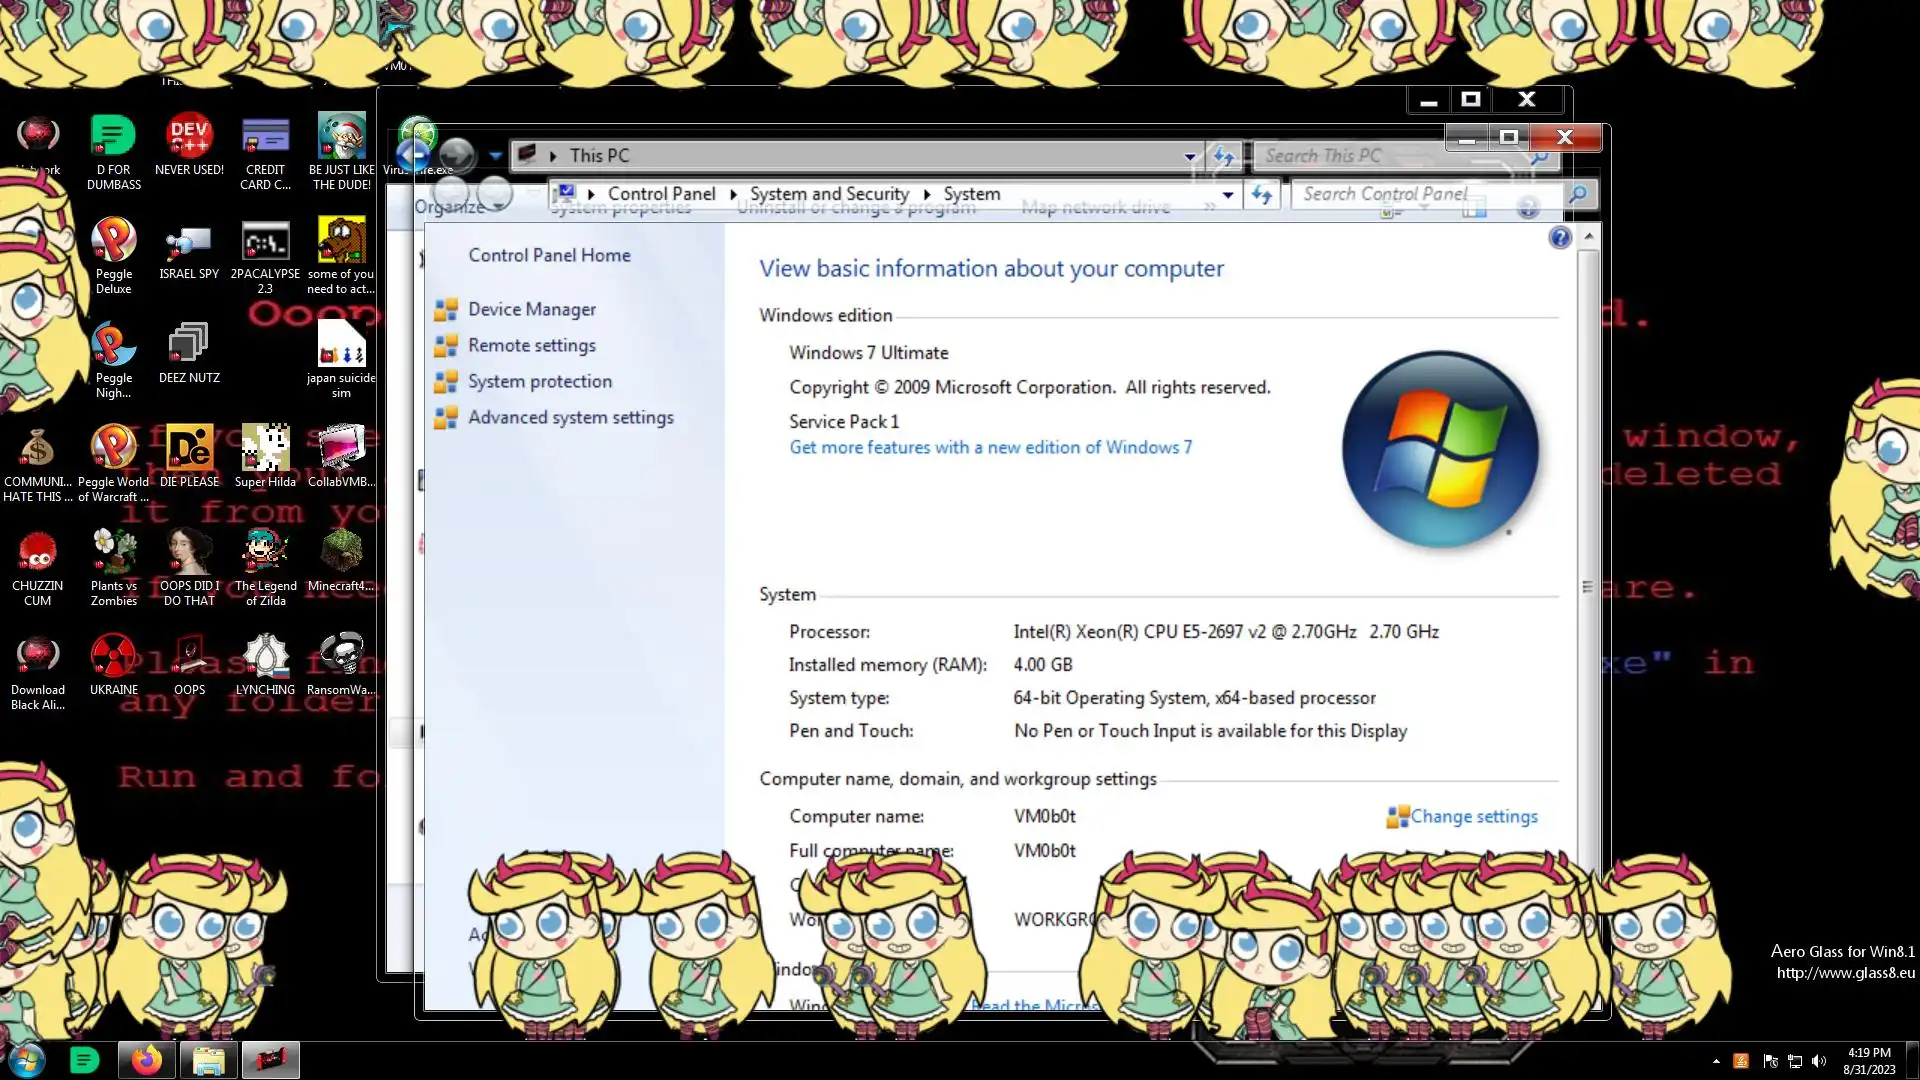Click the Change settings link

point(1473,816)
